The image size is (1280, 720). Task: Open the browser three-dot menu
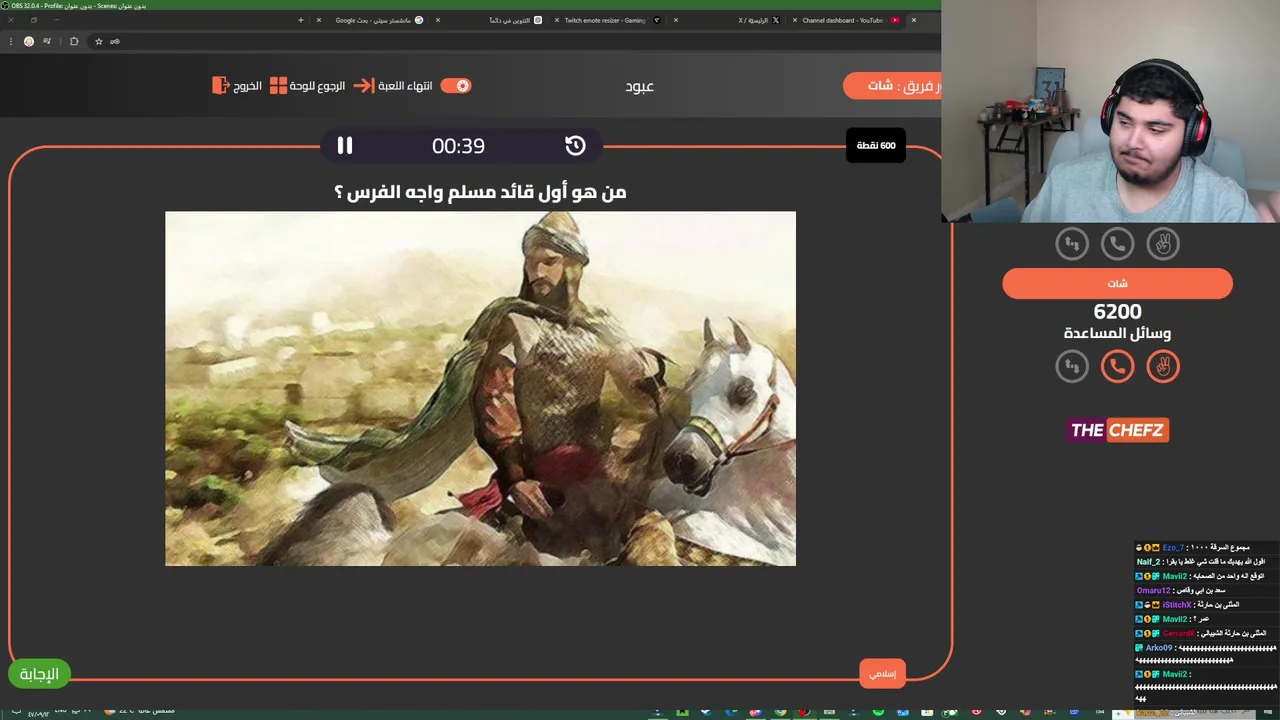11,41
